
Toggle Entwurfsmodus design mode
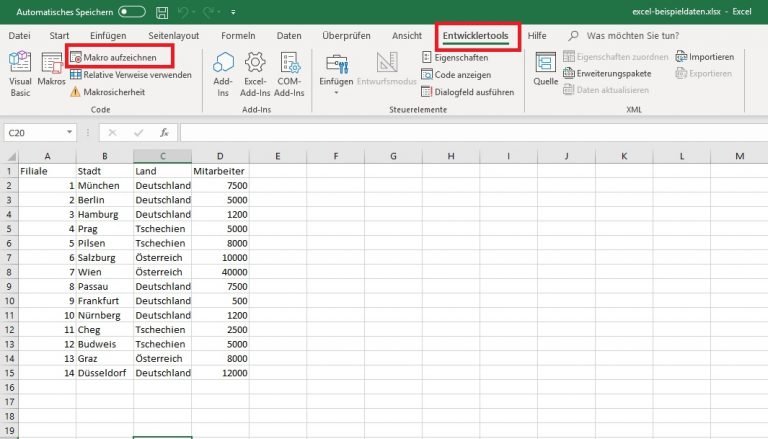tap(386, 69)
